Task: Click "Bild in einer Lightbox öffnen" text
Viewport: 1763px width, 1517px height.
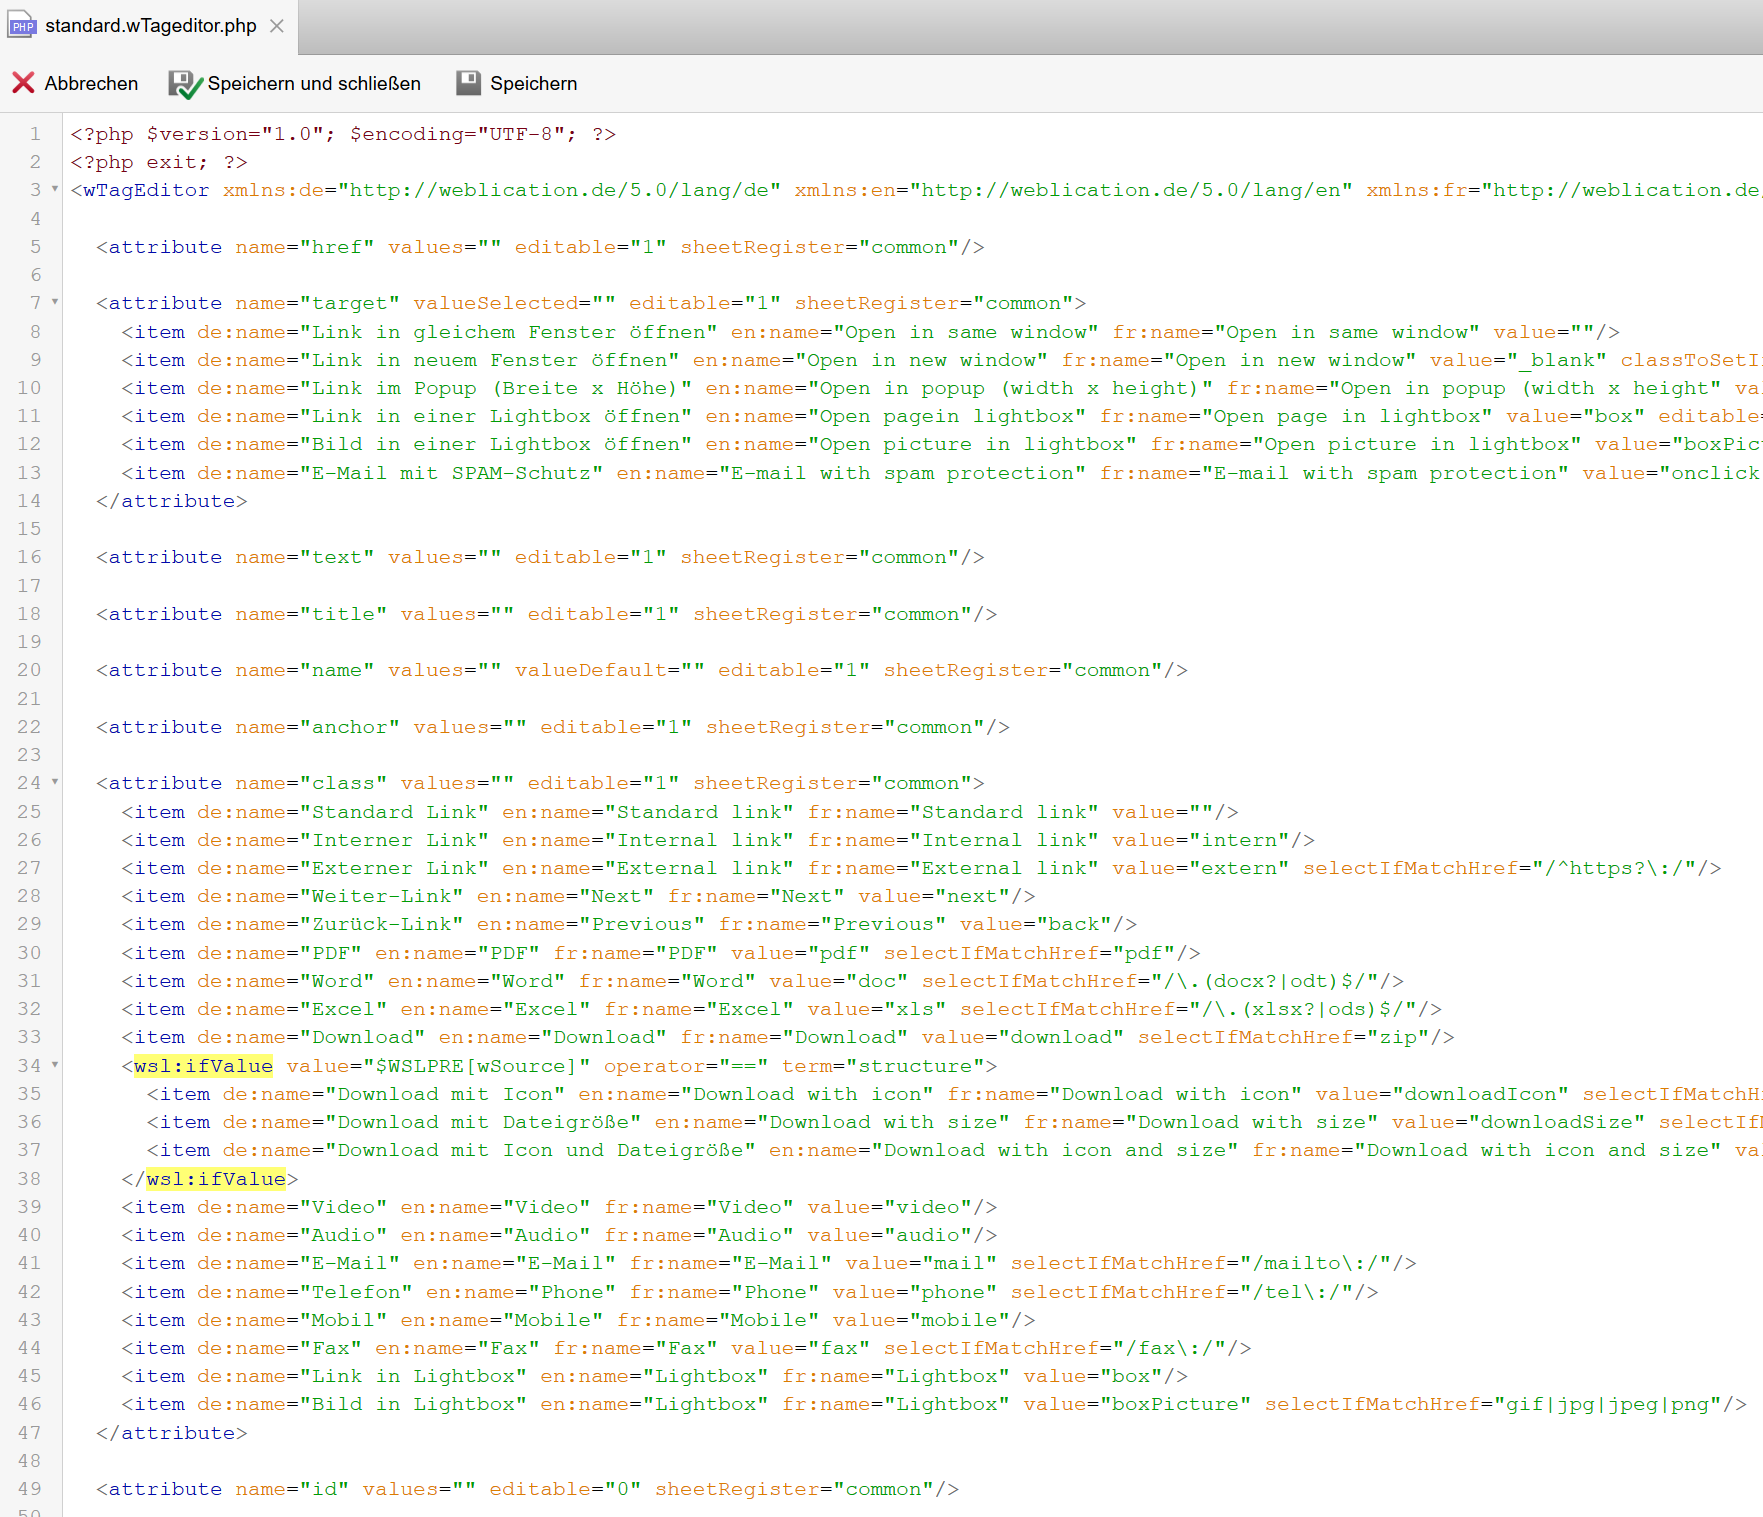Action: (496, 444)
